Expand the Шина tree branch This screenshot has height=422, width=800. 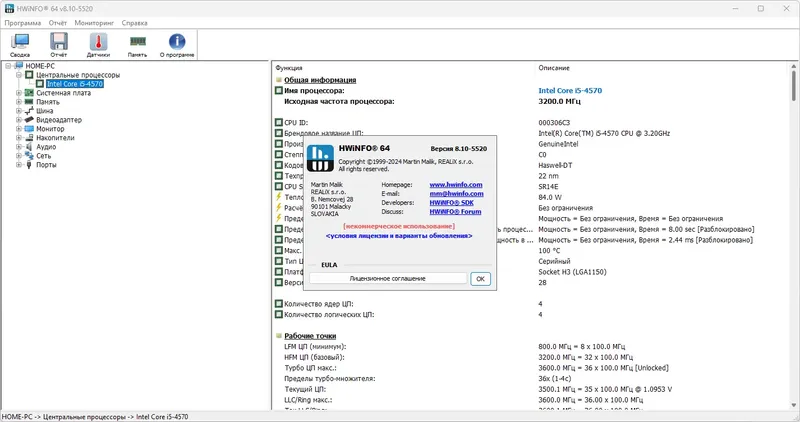pyautogui.click(x=19, y=111)
